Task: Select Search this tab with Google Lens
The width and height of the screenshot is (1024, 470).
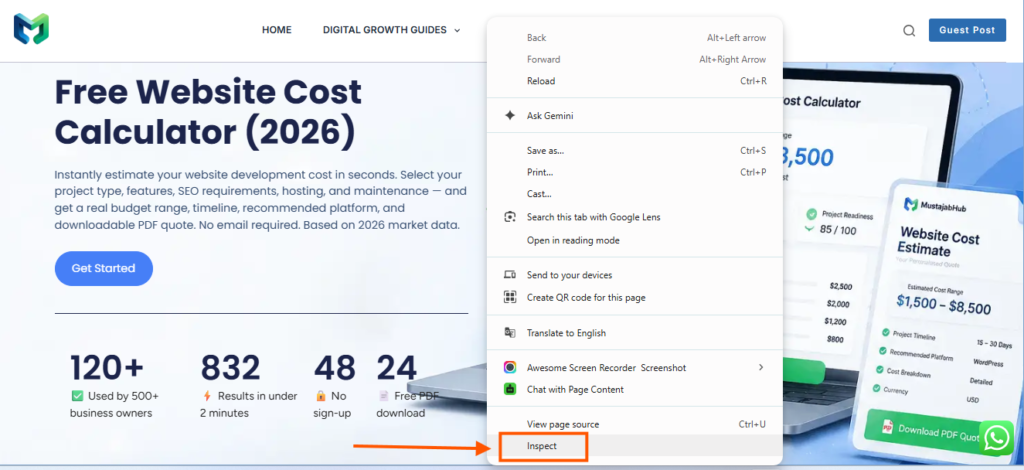Action: tap(635, 217)
